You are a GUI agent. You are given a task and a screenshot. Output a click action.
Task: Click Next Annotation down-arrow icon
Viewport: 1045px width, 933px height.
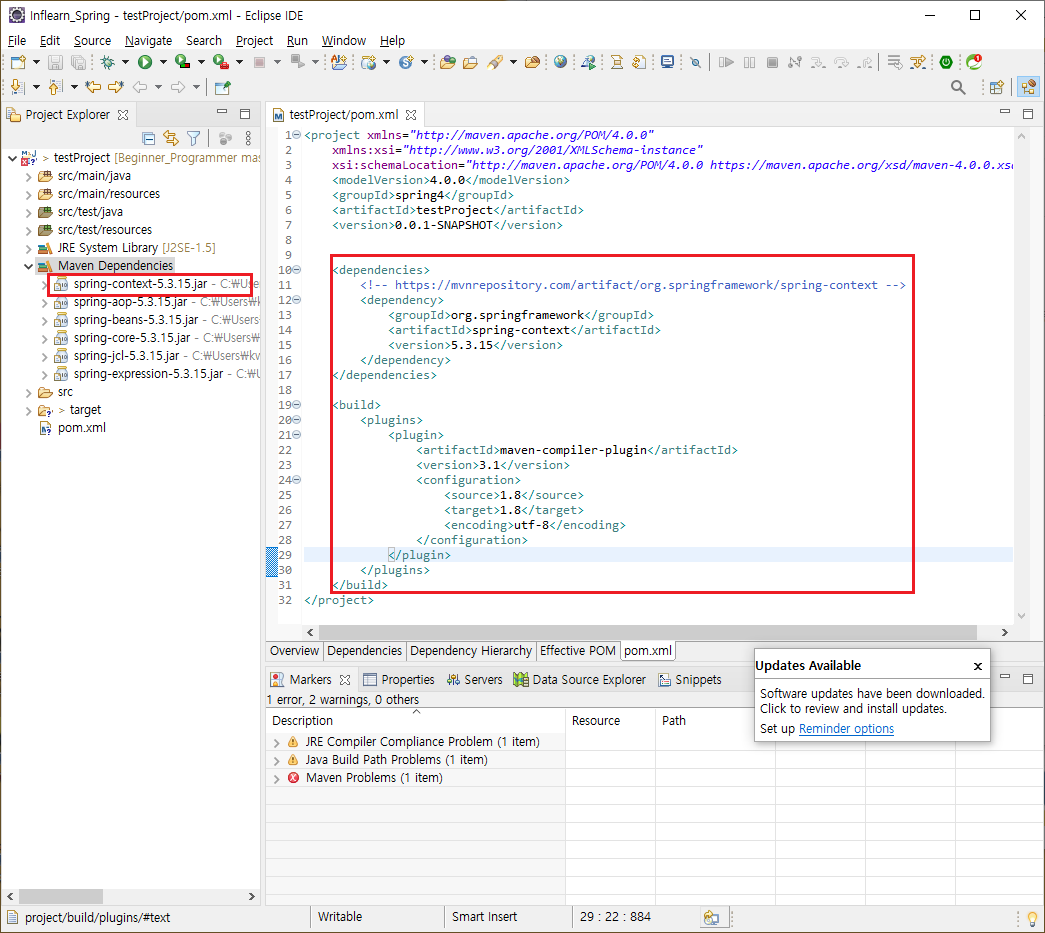click(x=17, y=87)
